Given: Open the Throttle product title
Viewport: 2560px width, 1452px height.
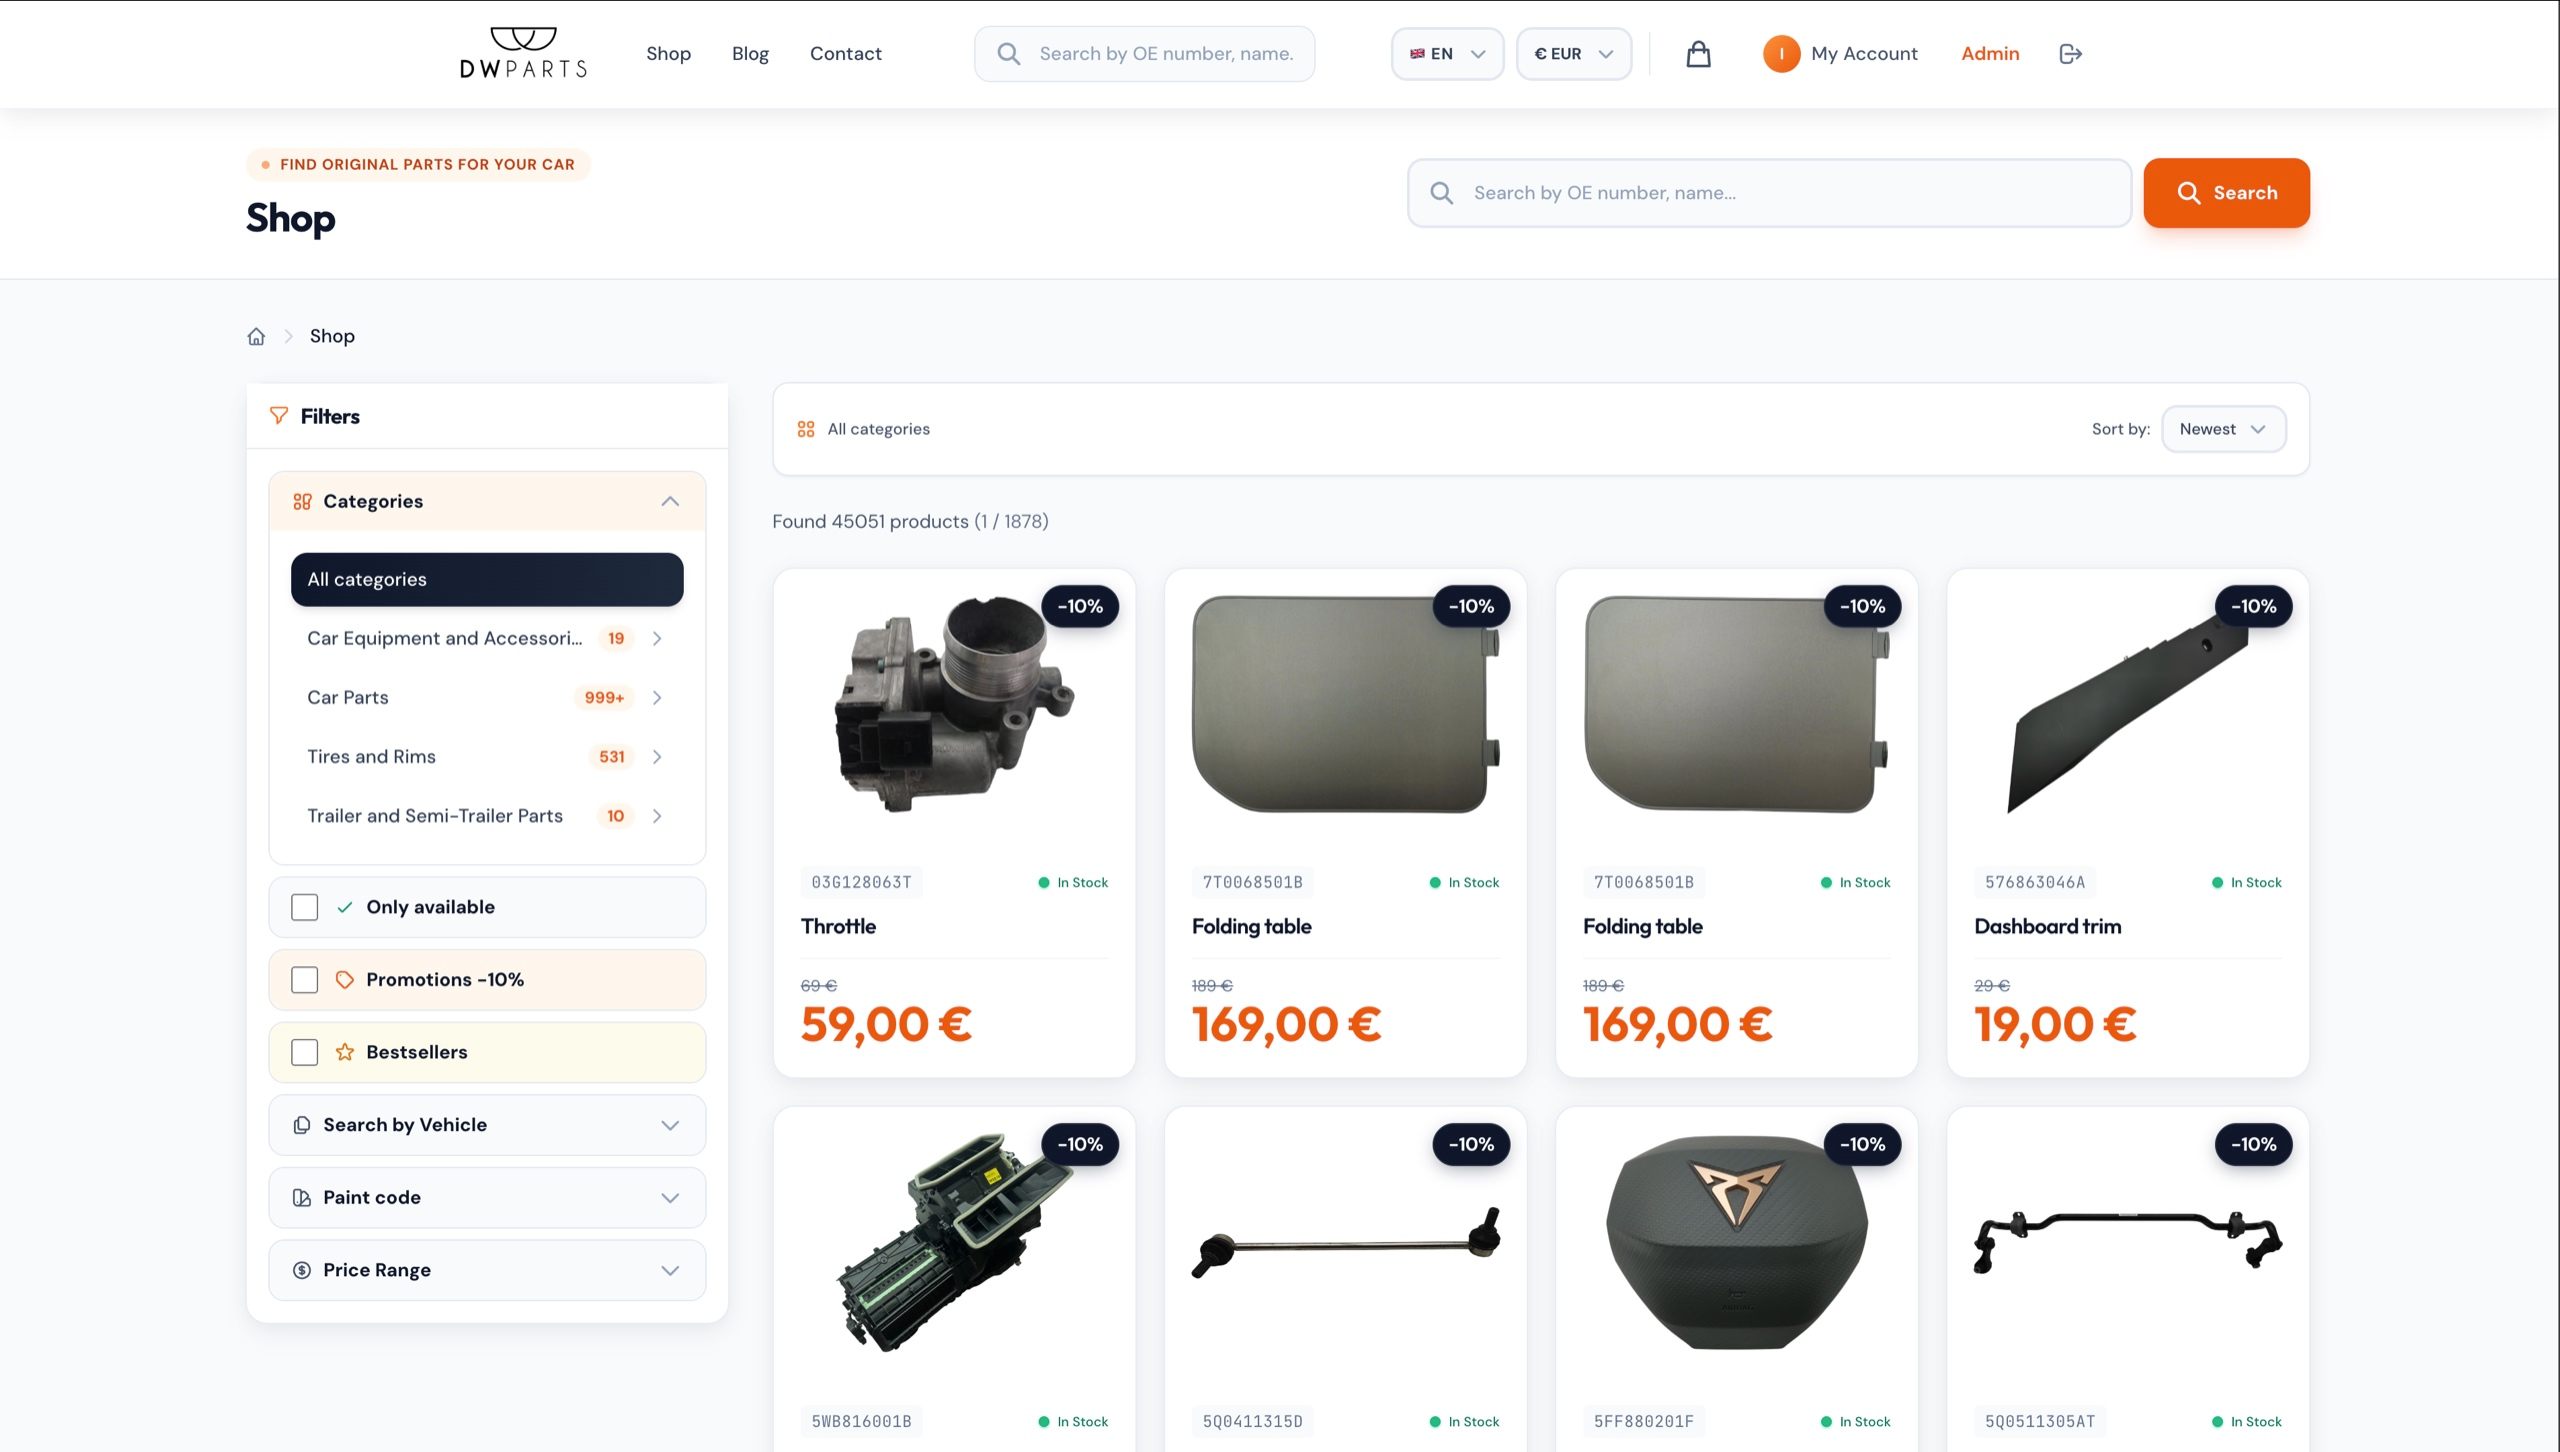Looking at the screenshot, I should (838, 927).
